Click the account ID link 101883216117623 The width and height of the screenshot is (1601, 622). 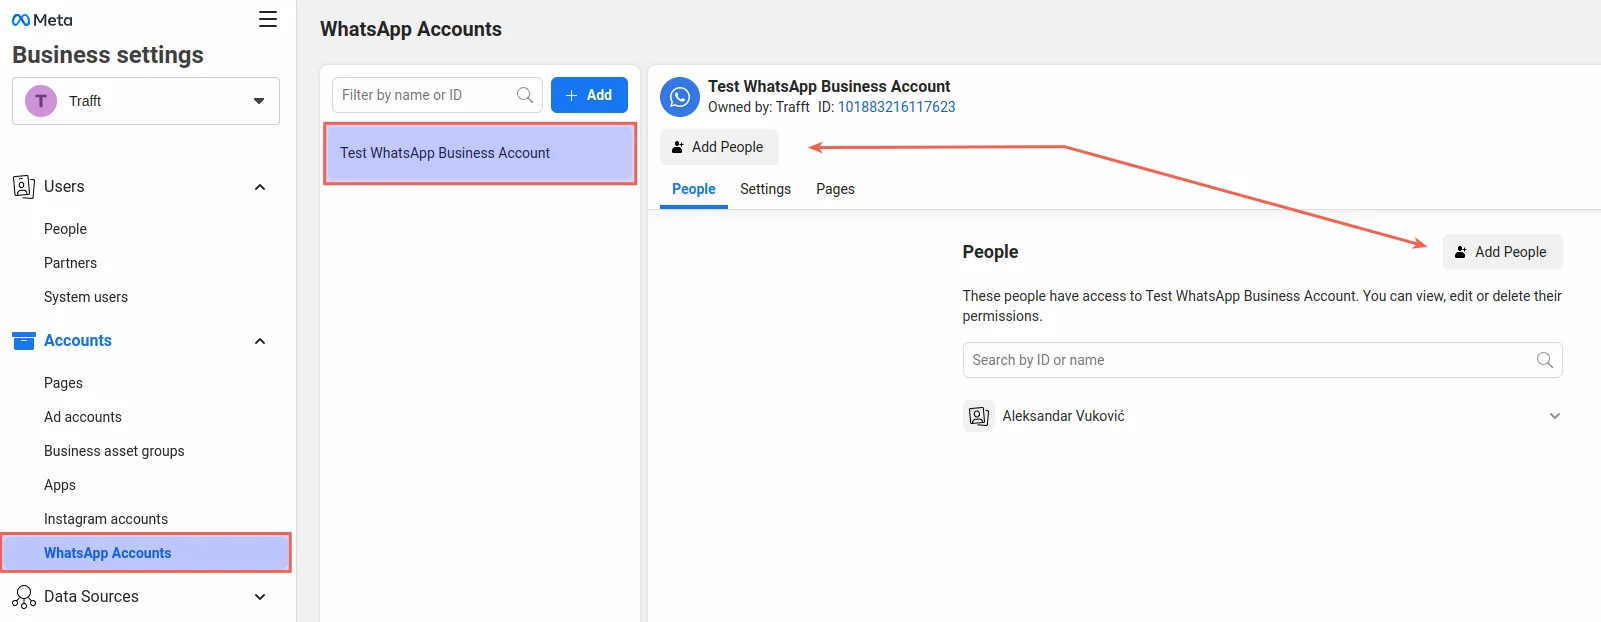coord(896,107)
